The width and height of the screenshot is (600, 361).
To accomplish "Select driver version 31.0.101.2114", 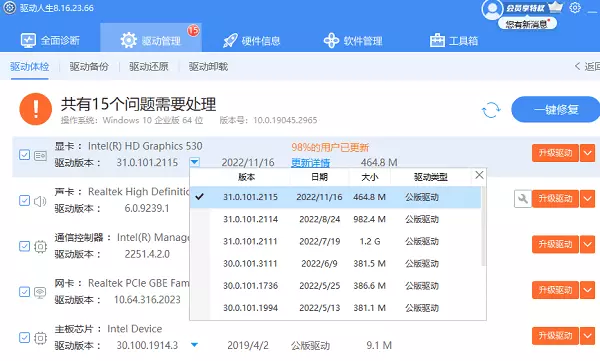I will click(x=335, y=219).
